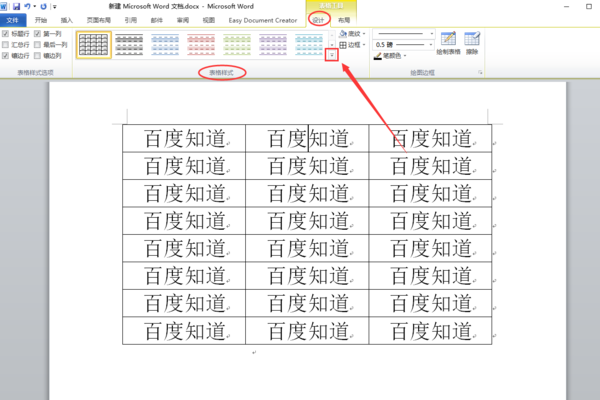600x400 pixels.
Task: Open the 笔颜色 (Pen Color) dropdown arrow
Action: [405, 56]
